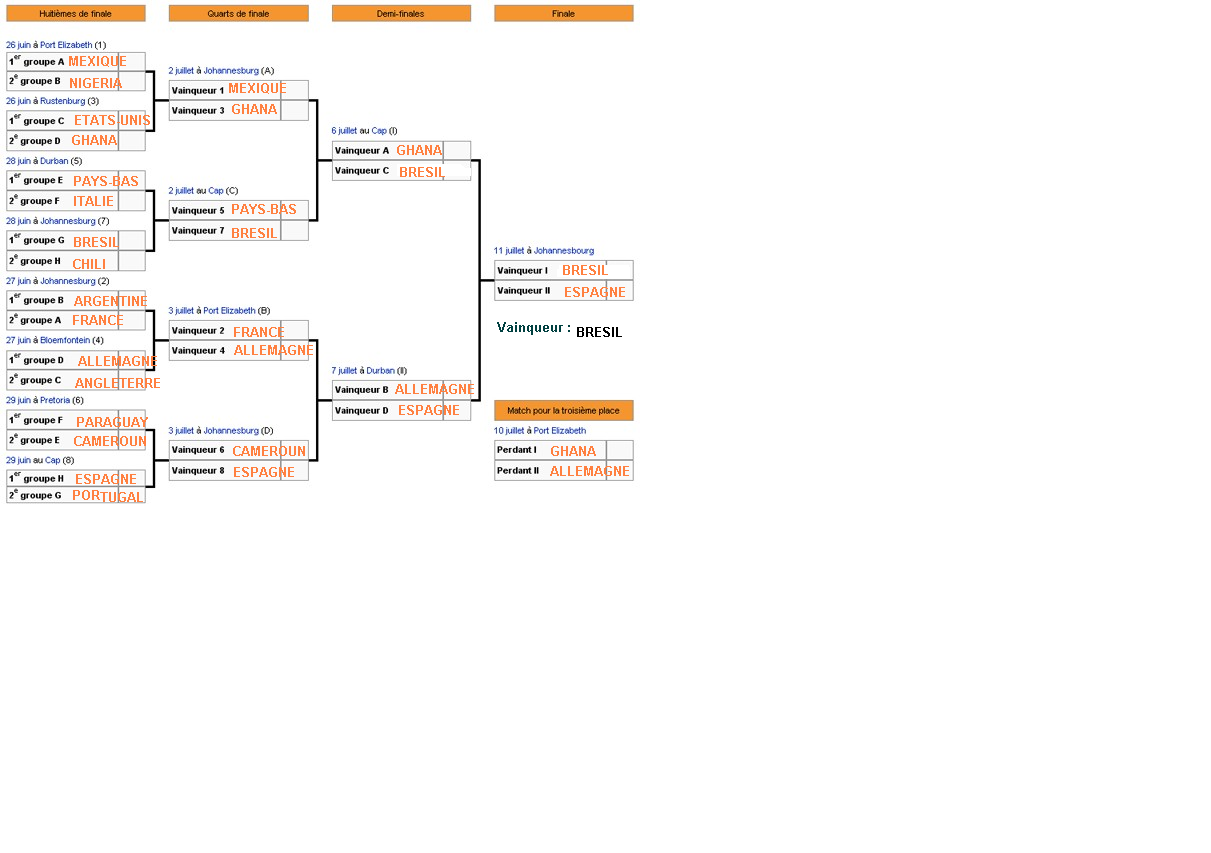Select PORTUGAL in the 2e groupe G row
Image resolution: width=1211 pixels, height=853 pixels.
point(107,496)
